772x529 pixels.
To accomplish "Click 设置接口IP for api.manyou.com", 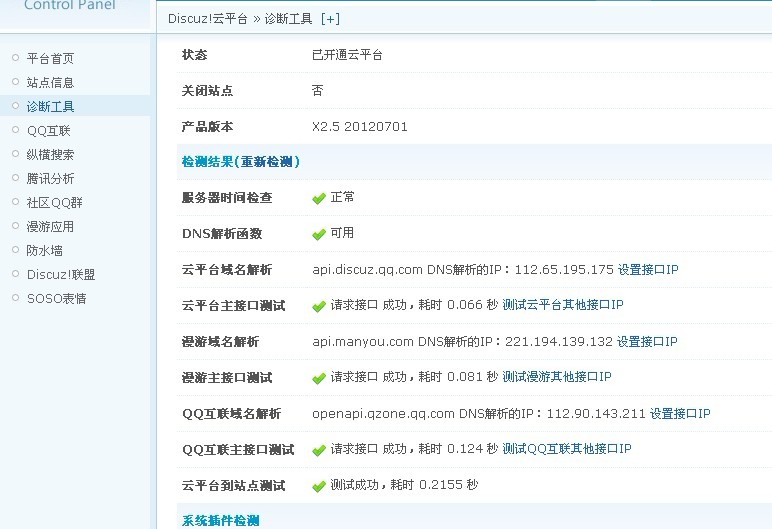I will coord(647,341).
